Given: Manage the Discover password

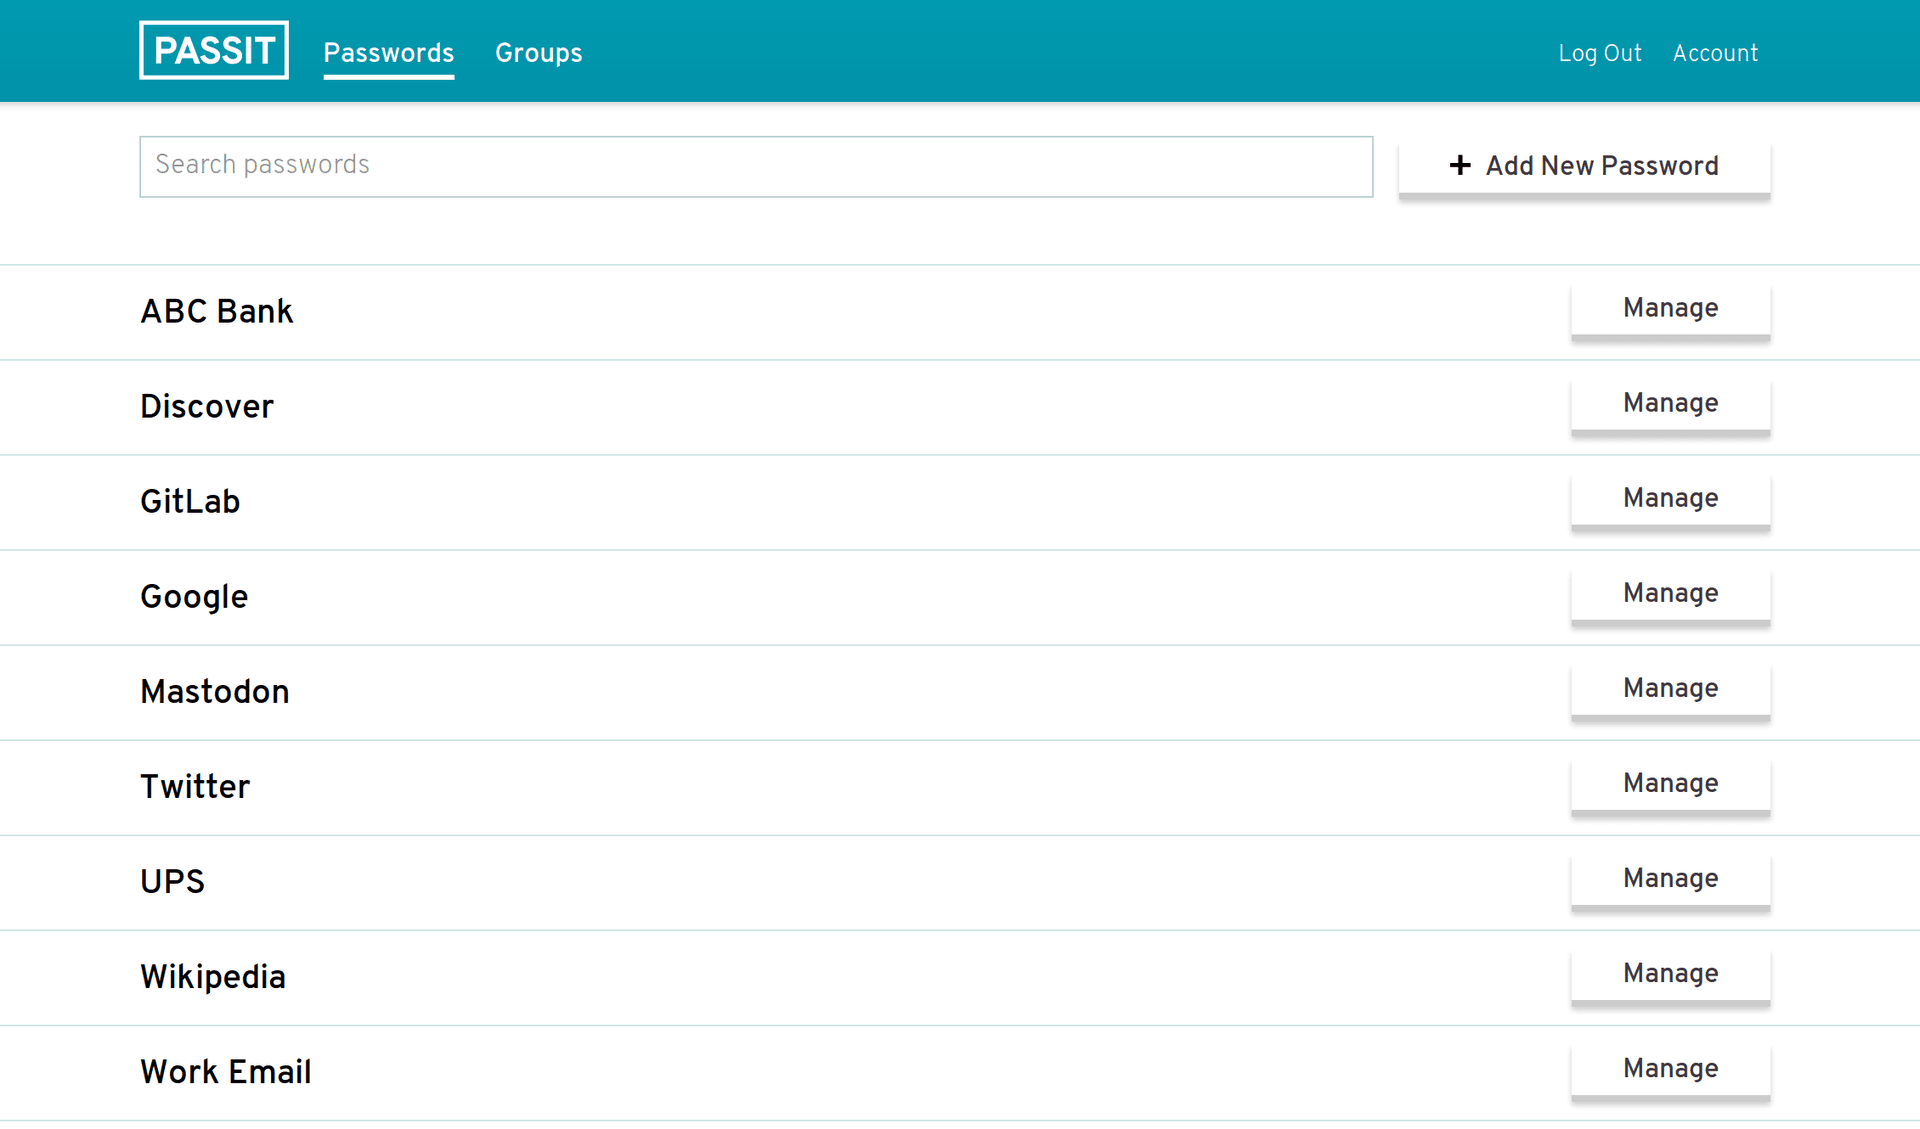Looking at the screenshot, I should point(1670,403).
